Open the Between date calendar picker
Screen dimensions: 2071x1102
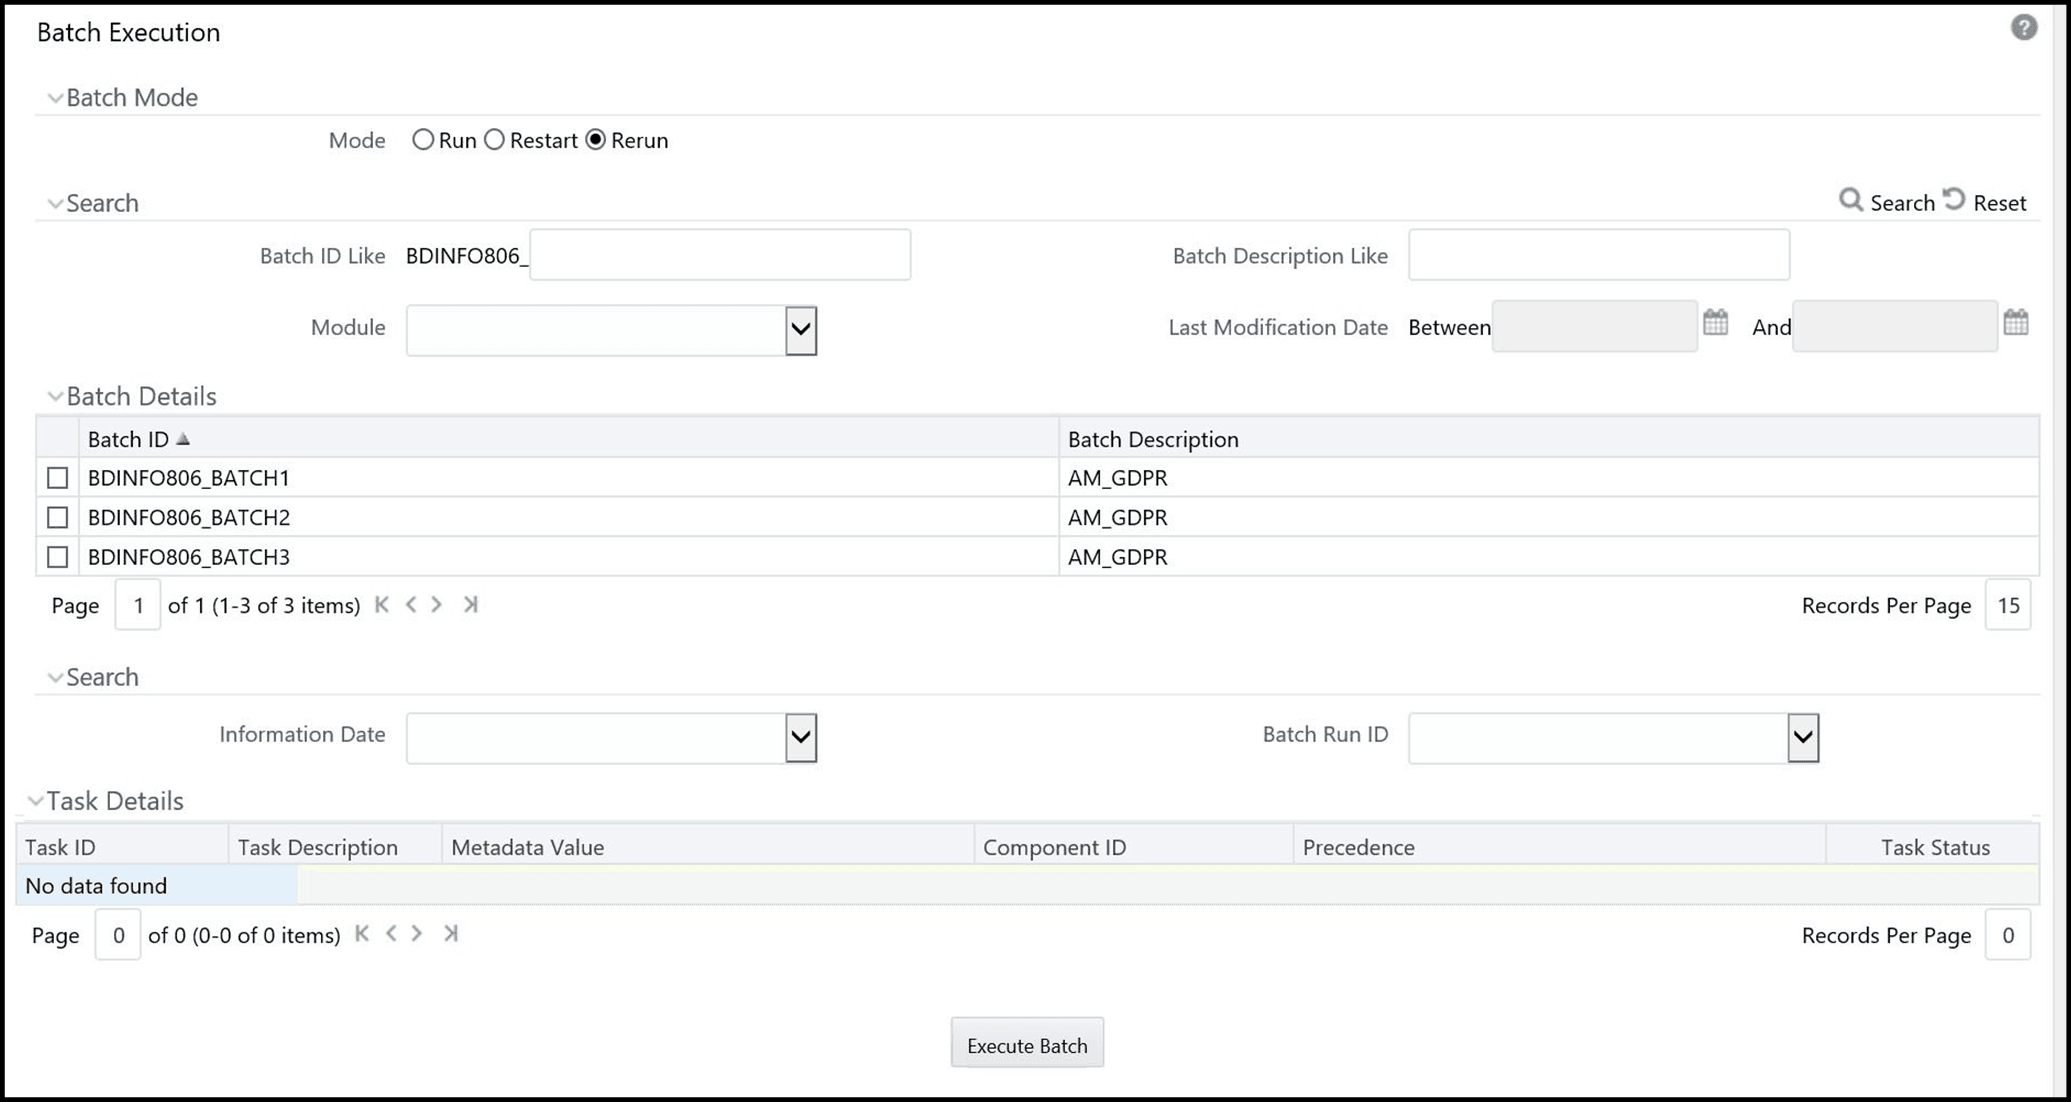1716,323
